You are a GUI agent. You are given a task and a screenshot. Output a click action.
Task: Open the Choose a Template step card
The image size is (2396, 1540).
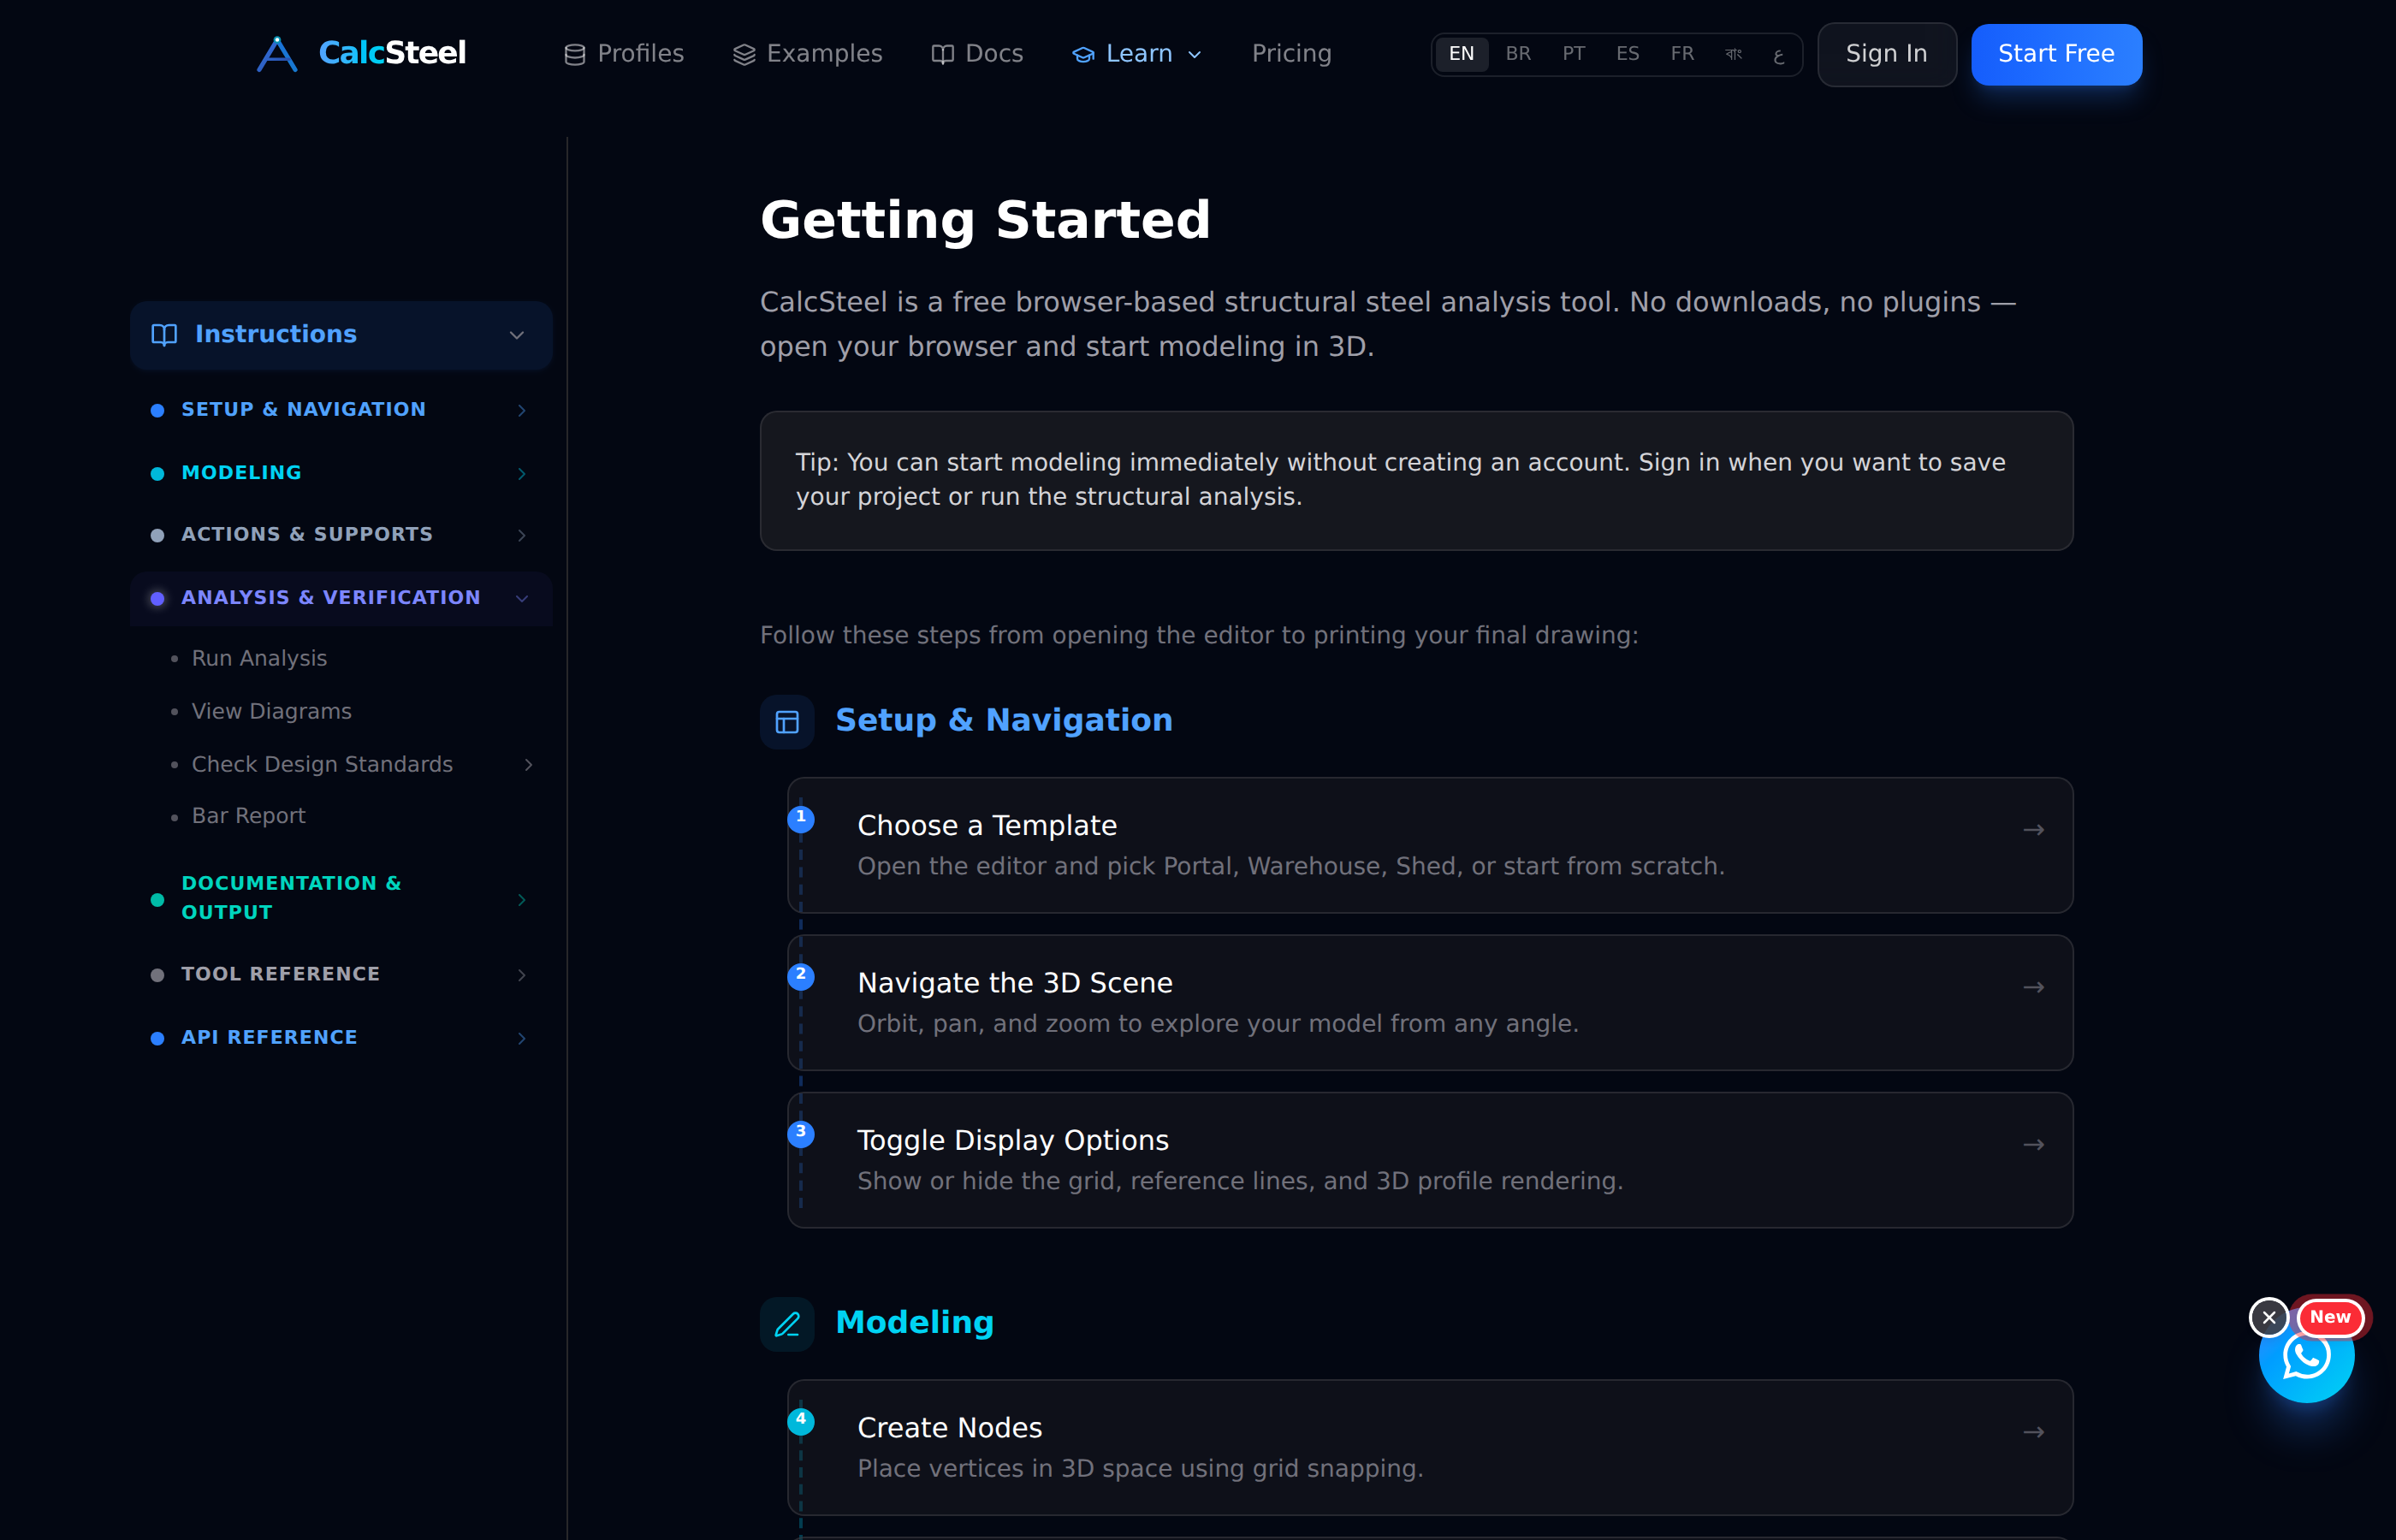coord(1430,846)
